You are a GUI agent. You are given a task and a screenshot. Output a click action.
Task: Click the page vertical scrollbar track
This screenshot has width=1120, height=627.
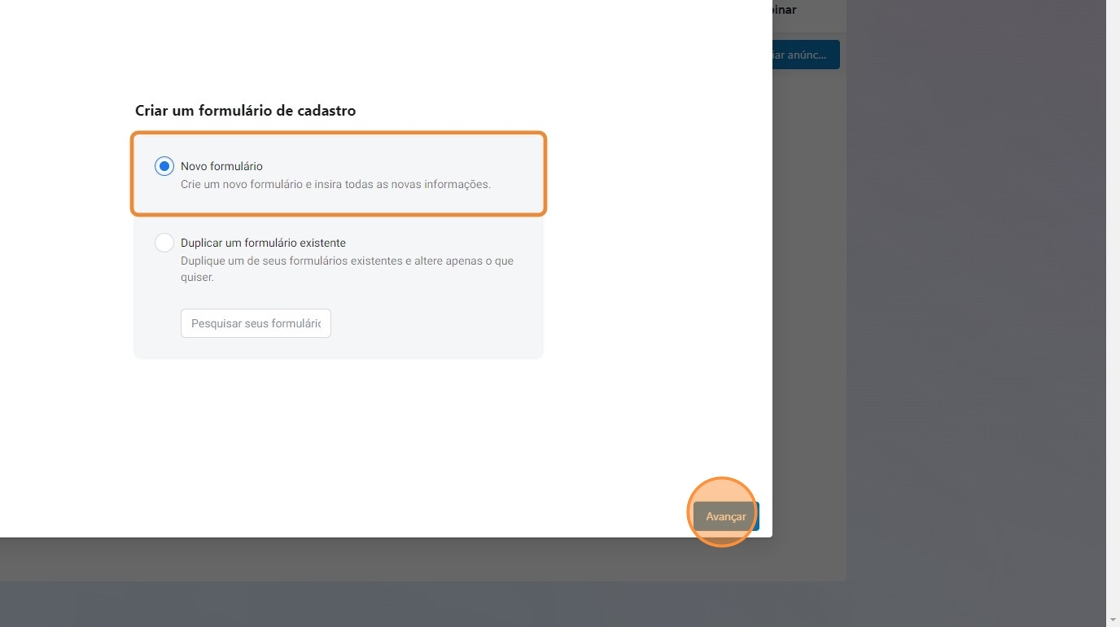[x=1113, y=300]
